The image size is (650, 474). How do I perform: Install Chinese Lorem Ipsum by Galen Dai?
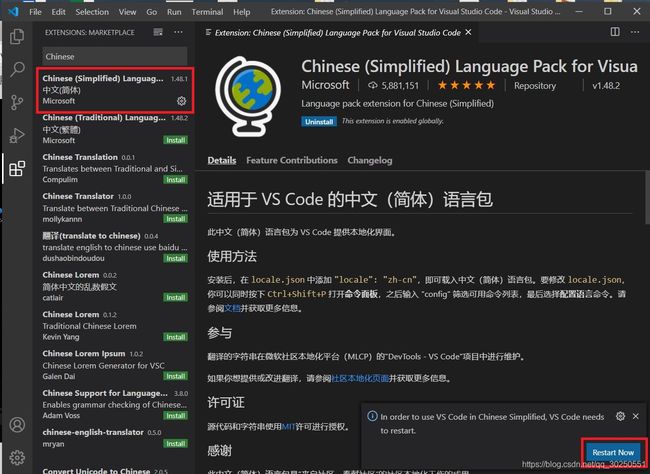point(175,376)
